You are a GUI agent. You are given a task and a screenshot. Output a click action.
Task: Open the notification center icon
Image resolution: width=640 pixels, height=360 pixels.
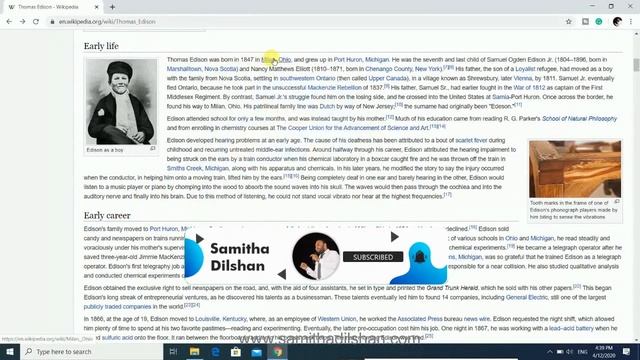627,351
